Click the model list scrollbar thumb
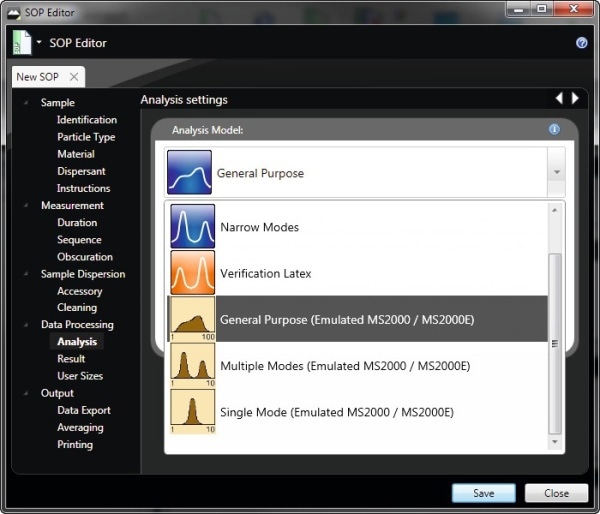 click(x=554, y=344)
